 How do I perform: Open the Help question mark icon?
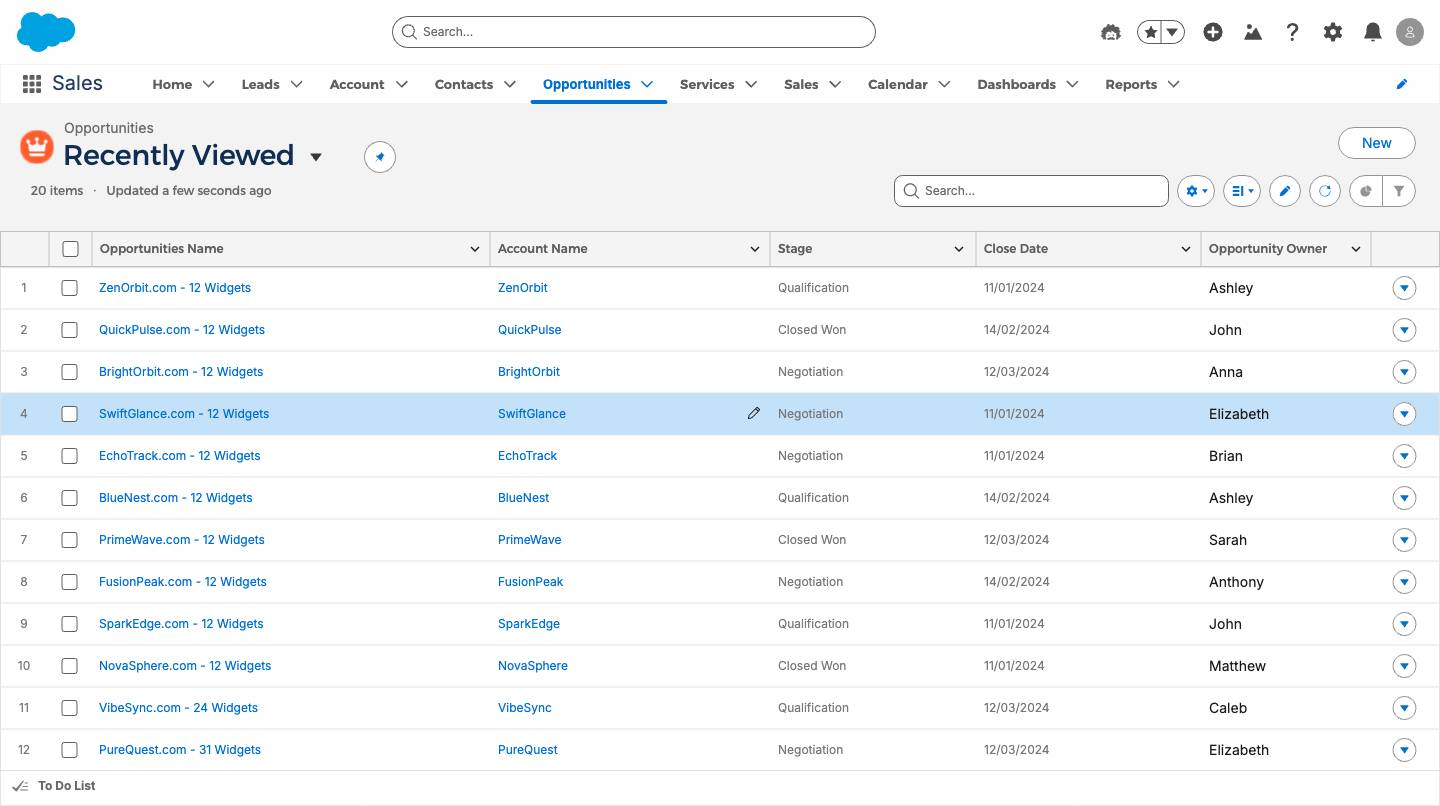tap(1293, 32)
